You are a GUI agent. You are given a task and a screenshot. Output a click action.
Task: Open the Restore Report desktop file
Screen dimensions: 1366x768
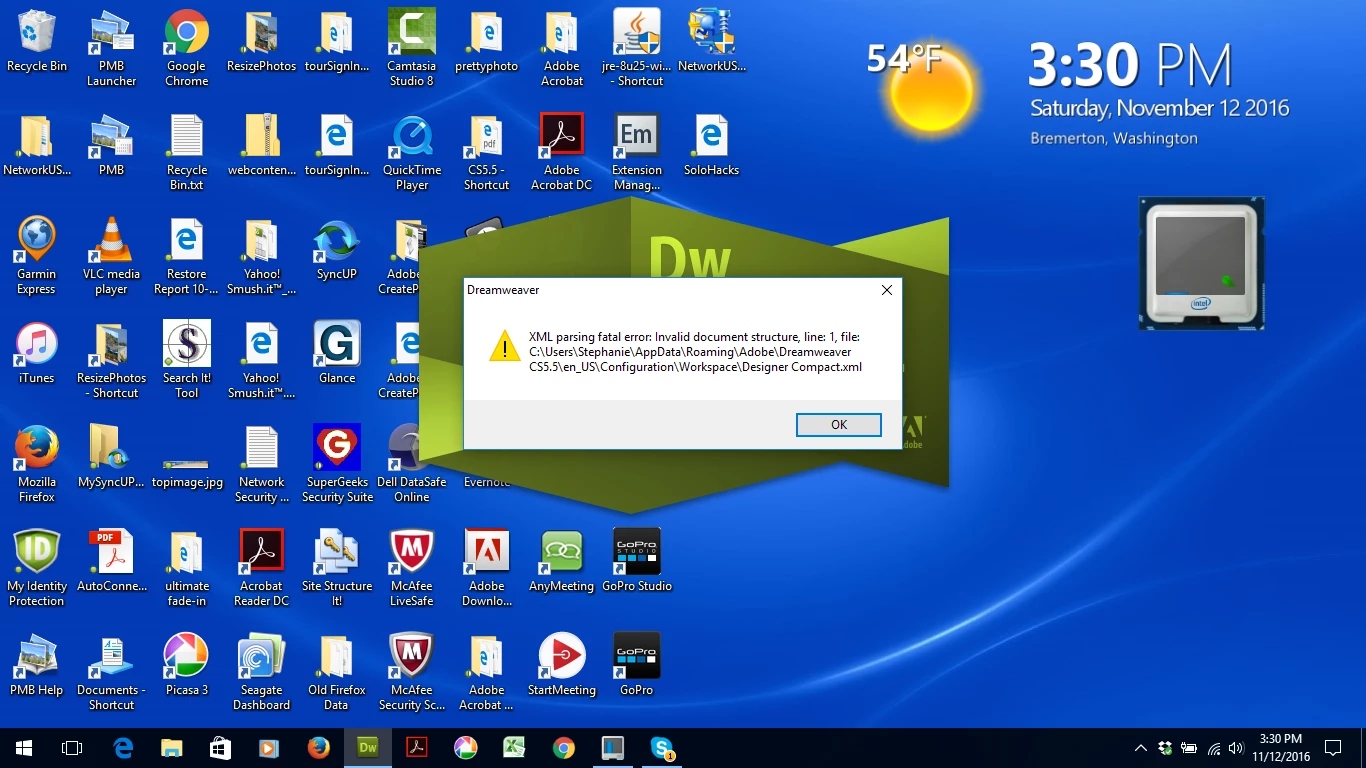coord(186,256)
